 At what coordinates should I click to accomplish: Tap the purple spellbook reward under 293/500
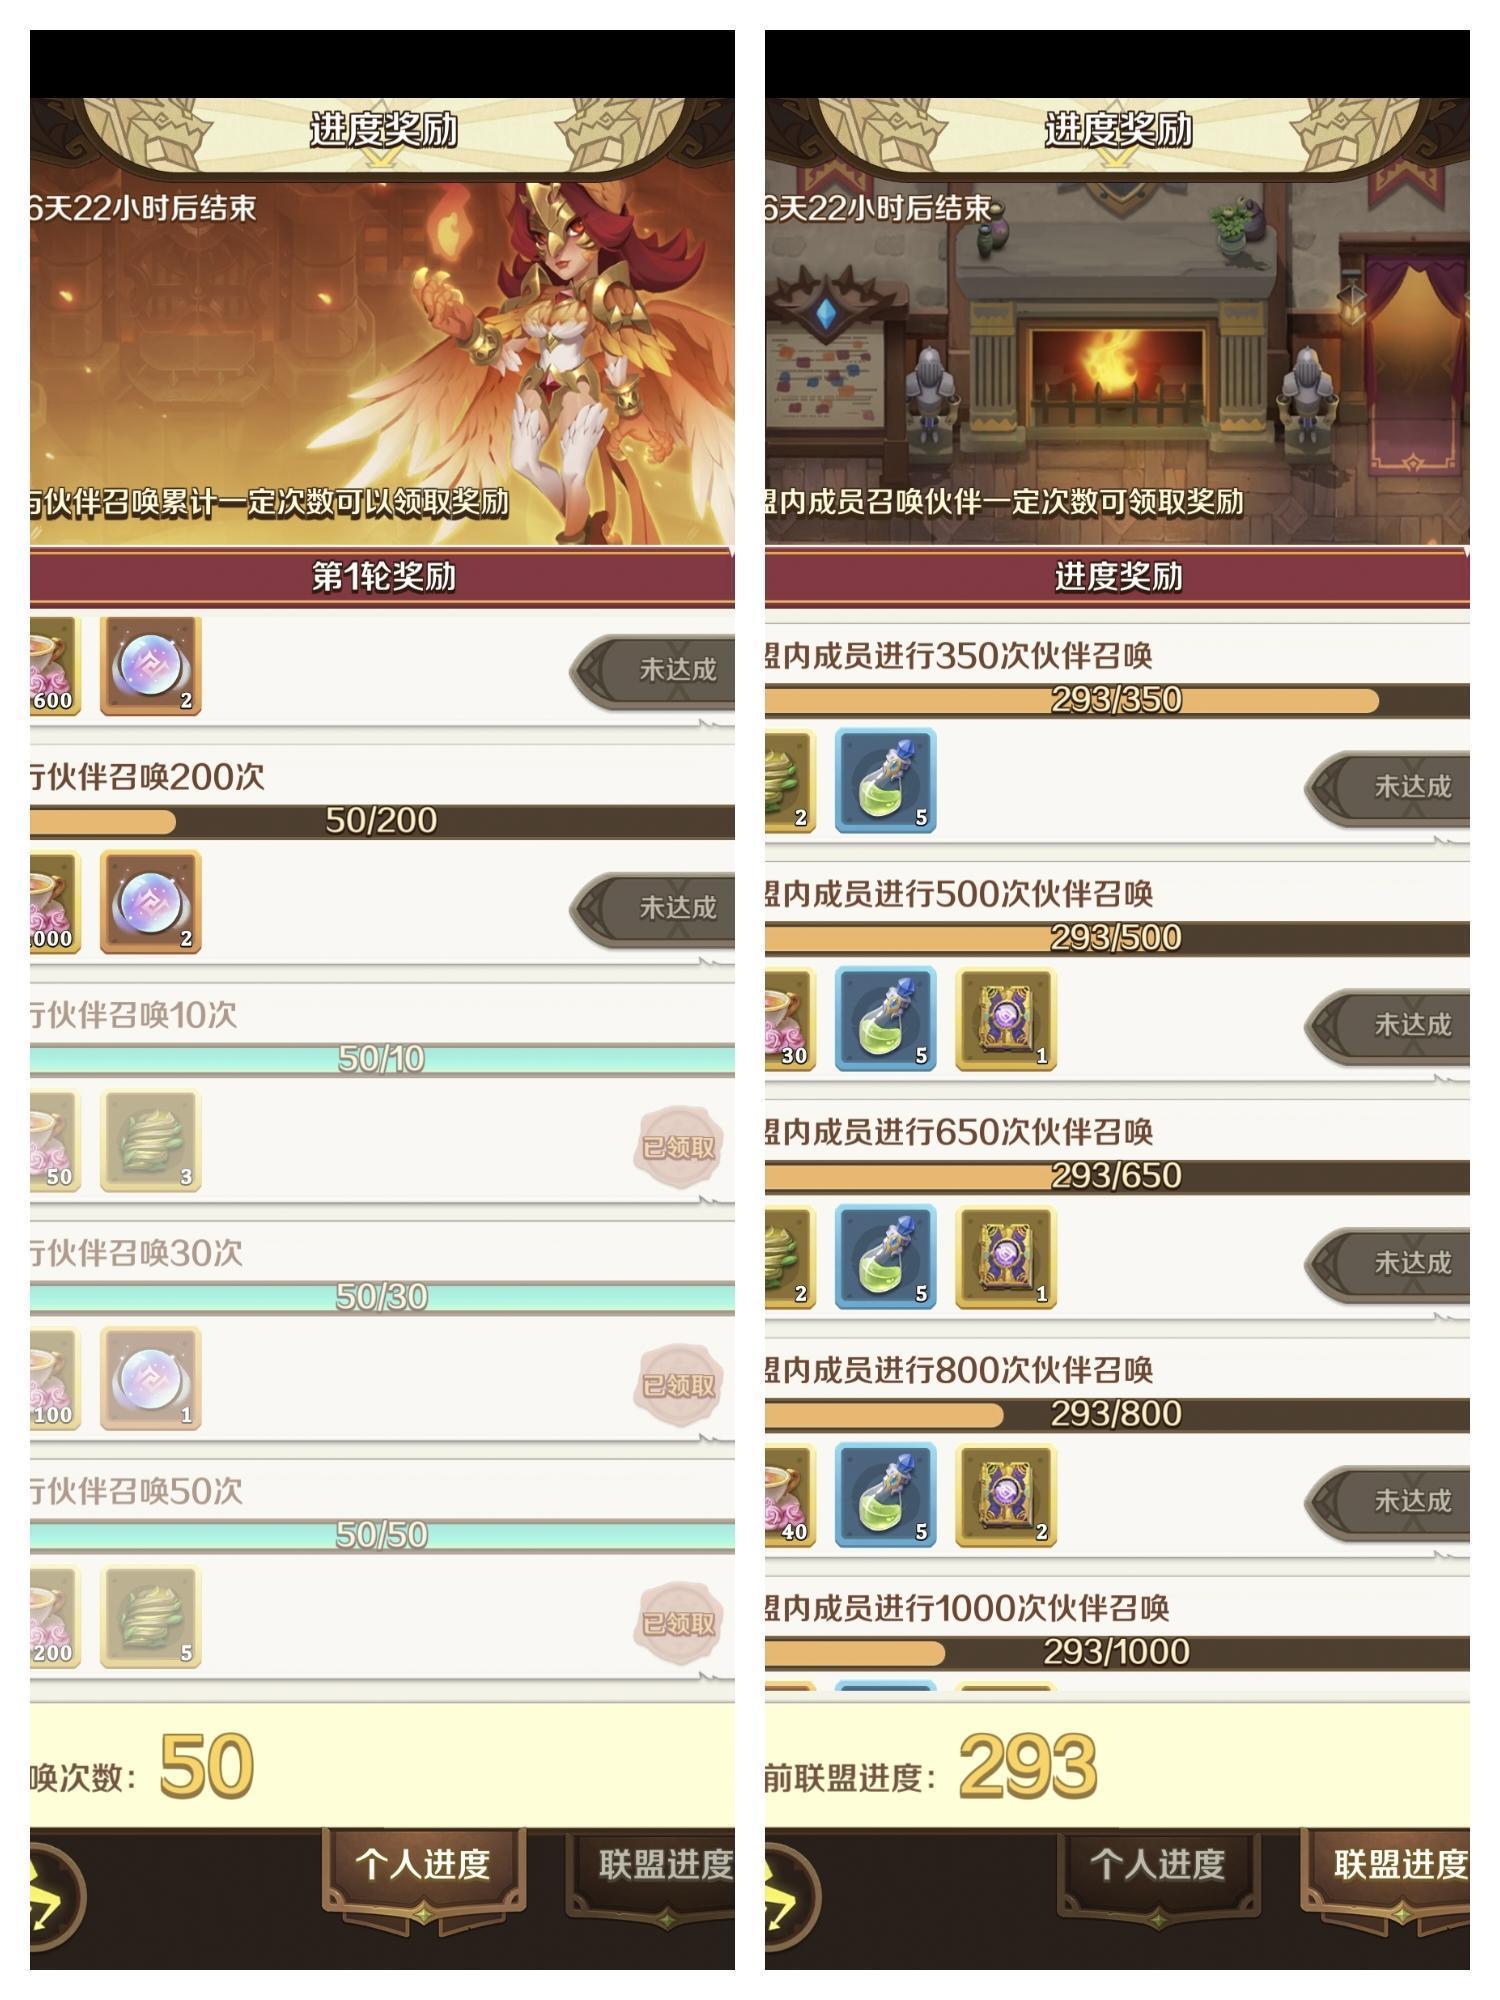coord(1005,1019)
